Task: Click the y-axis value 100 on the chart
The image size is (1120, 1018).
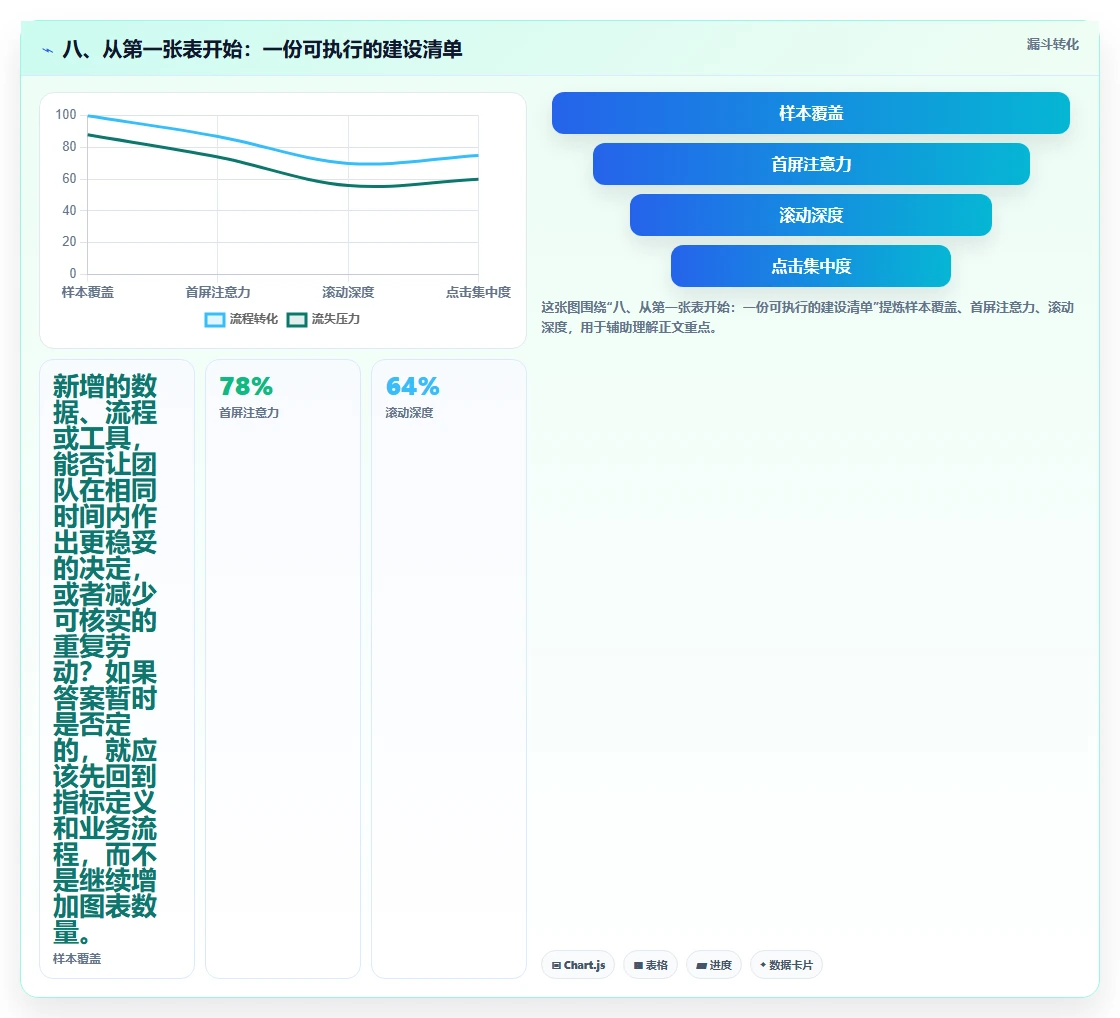Action: [x=66, y=114]
